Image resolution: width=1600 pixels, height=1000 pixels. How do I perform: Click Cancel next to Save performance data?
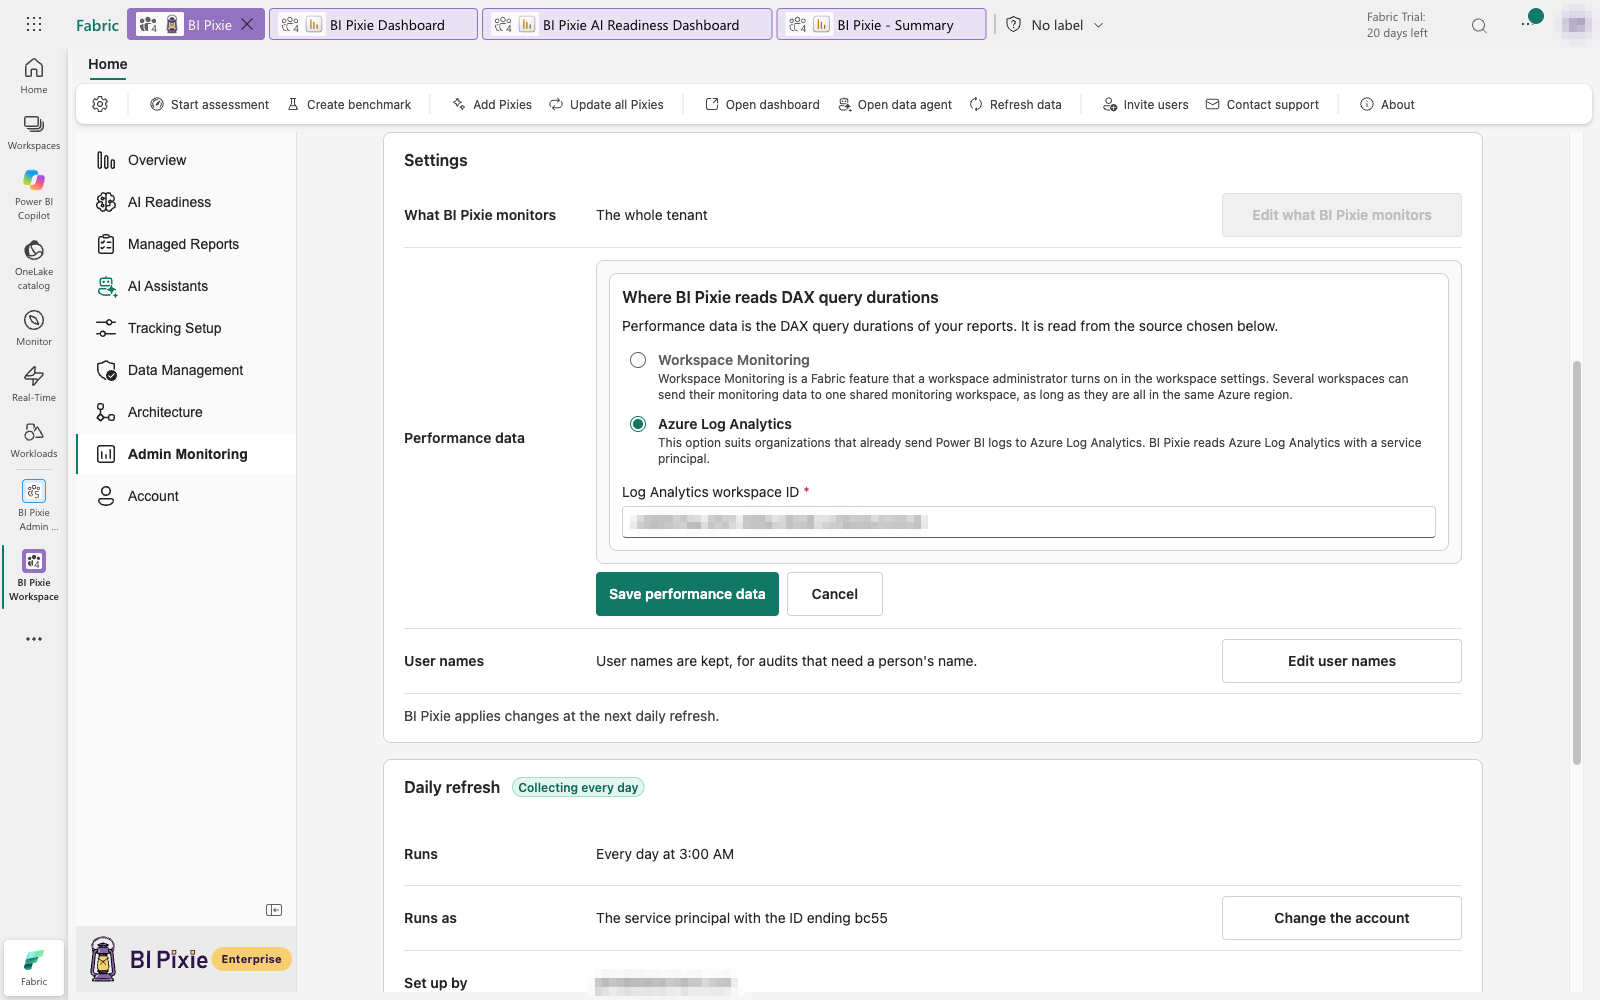pyautogui.click(x=835, y=594)
